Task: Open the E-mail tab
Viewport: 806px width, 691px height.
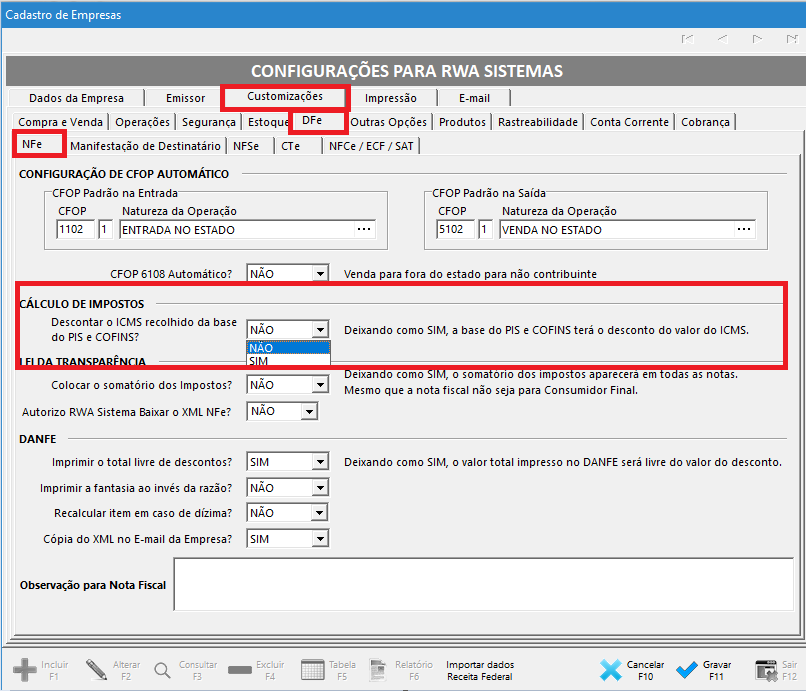Action: click(x=474, y=98)
